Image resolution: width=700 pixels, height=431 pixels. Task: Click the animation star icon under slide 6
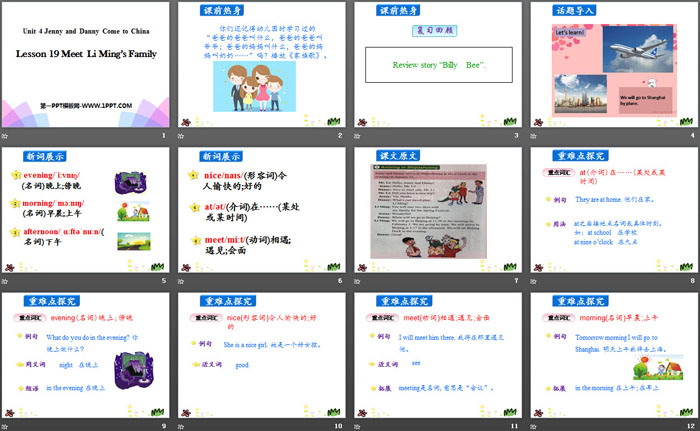tap(181, 281)
